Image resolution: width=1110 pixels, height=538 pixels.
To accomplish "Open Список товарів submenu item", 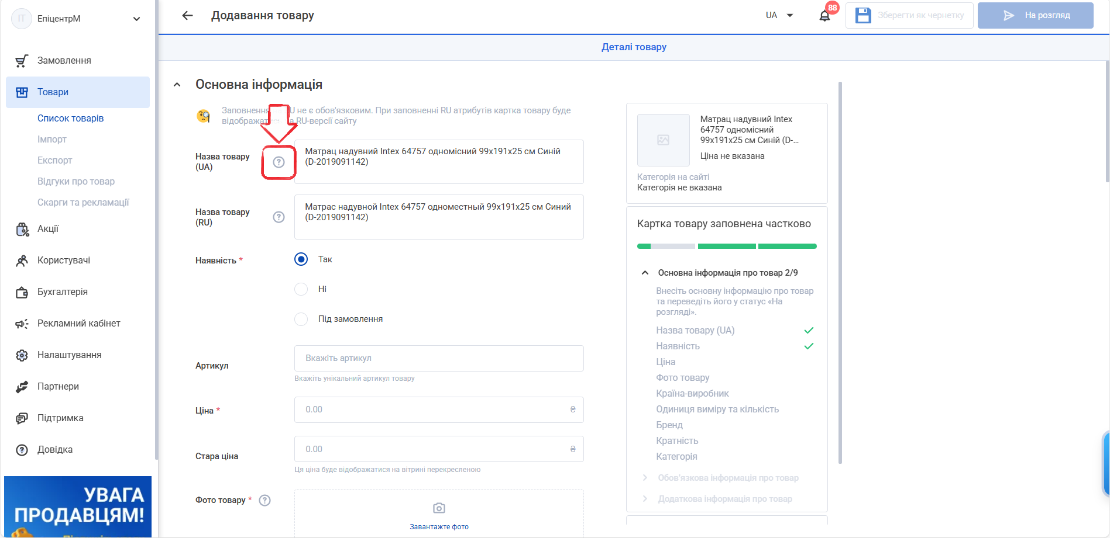I will point(71,119).
